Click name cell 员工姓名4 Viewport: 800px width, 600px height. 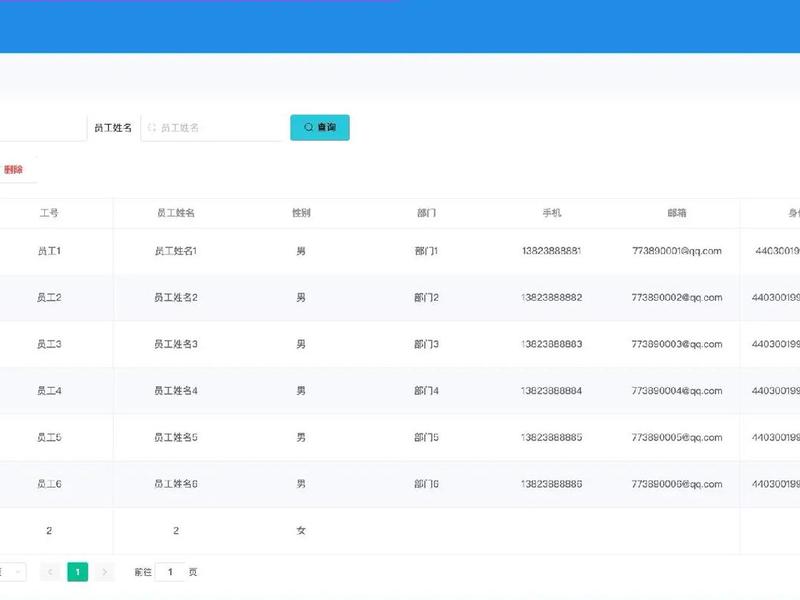pyautogui.click(x=176, y=391)
